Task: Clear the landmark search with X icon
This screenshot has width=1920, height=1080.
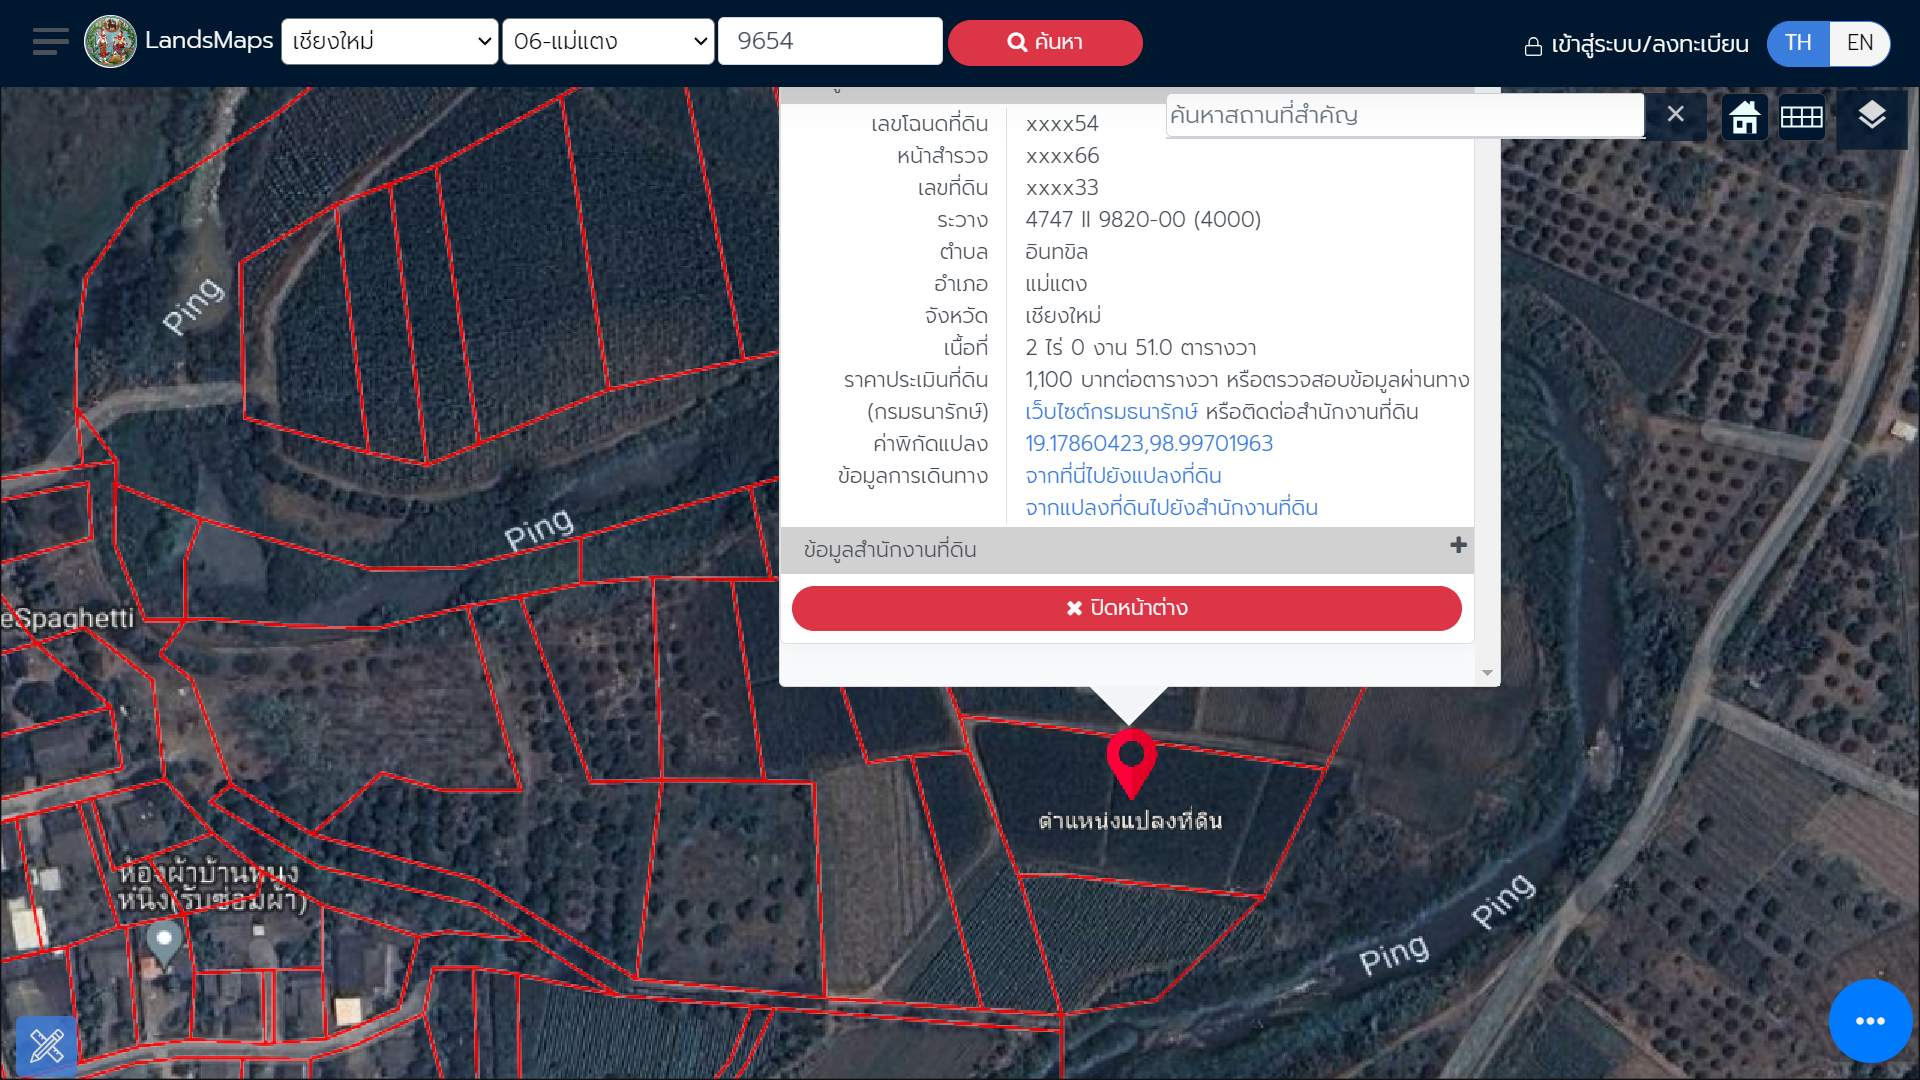Action: pos(1676,114)
